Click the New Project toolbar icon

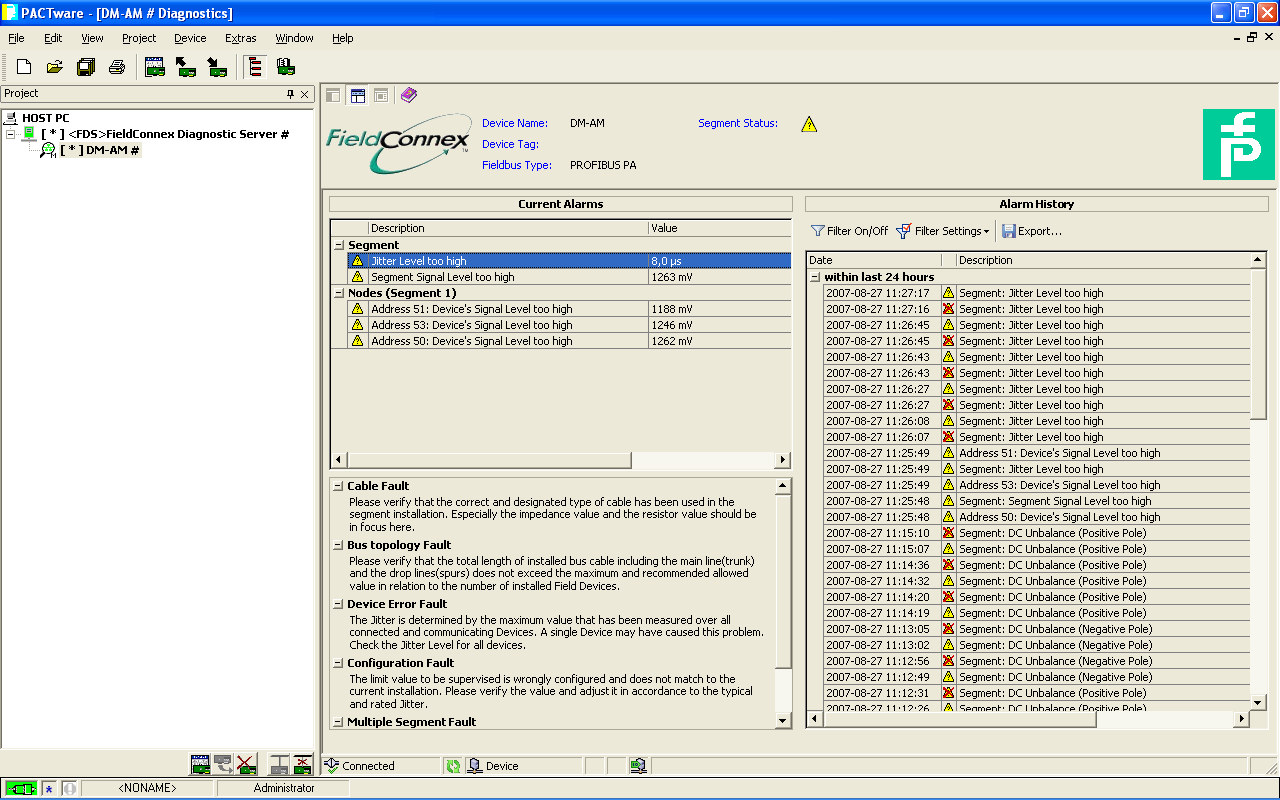tap(24, 67)
